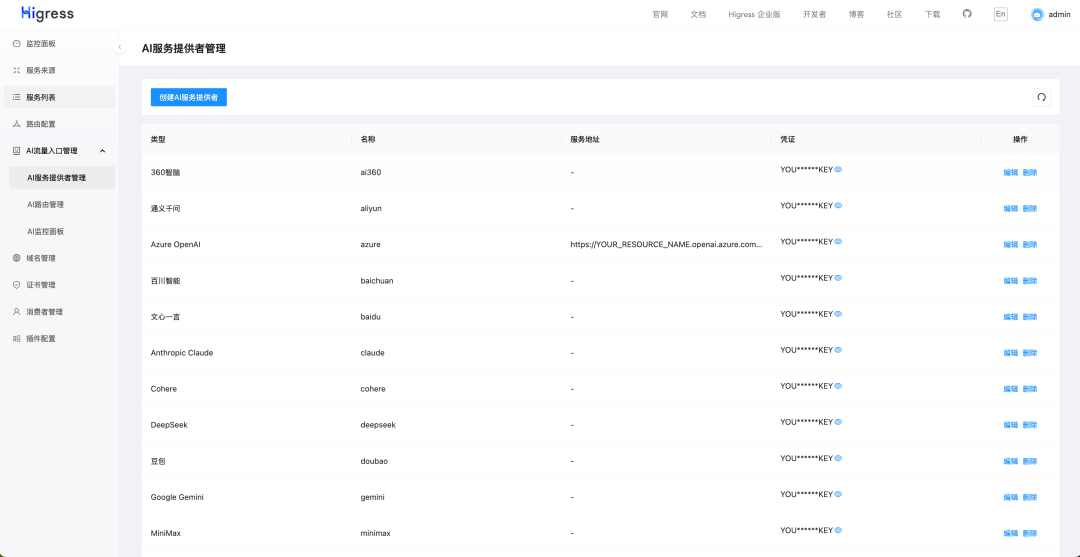Edit the azure provider
This screenshot has width=1080, height=557.
pos(1010,244)
